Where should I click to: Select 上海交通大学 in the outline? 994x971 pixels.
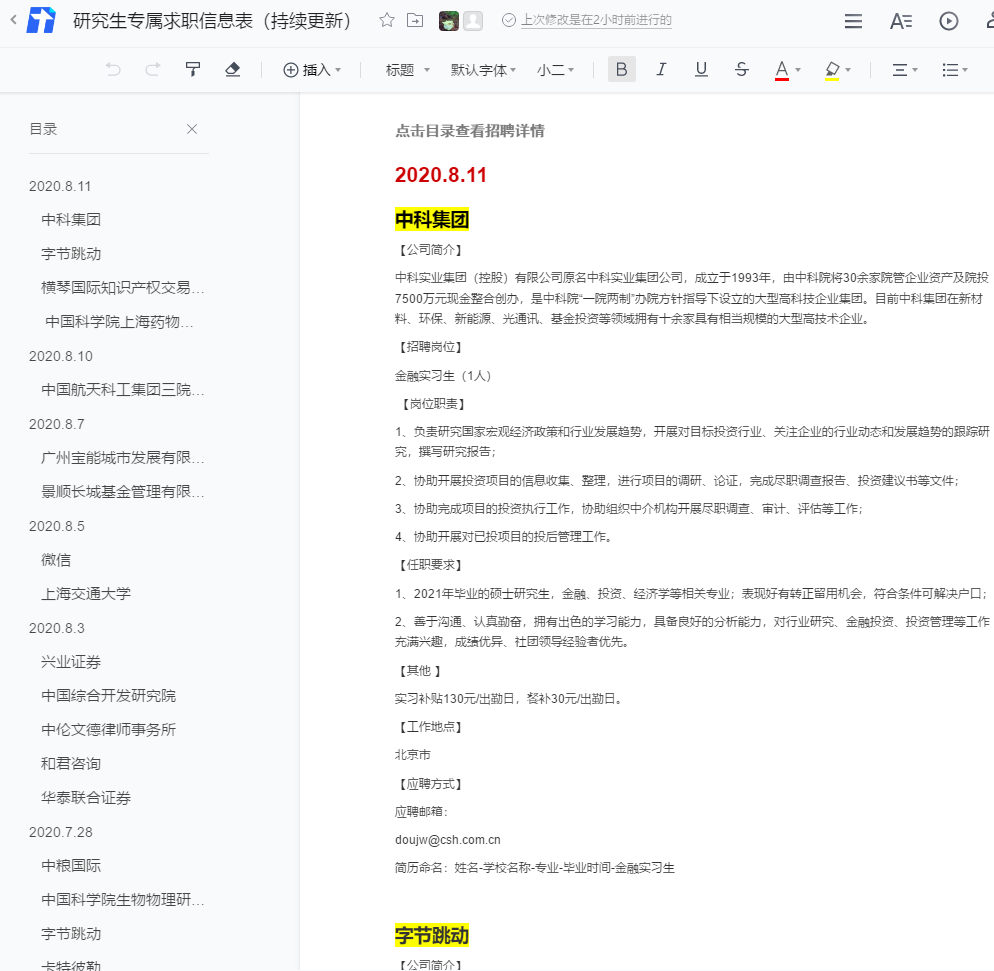[x=86, y=594]
